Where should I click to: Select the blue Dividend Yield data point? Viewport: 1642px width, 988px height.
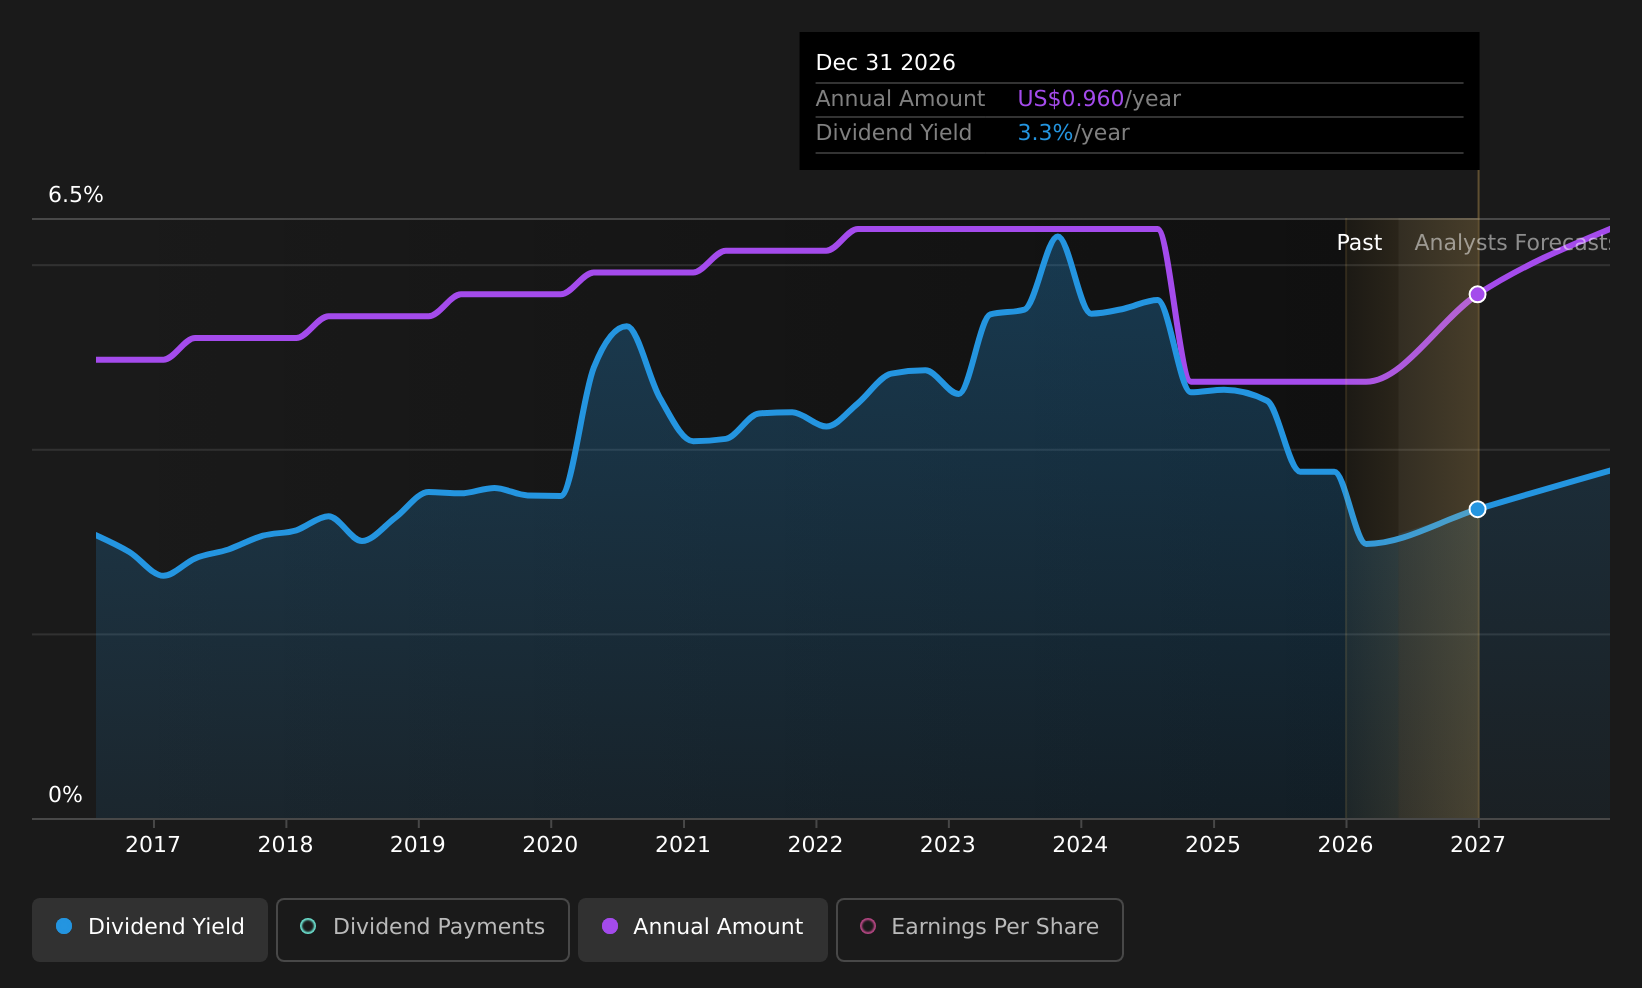[1477, 509]
